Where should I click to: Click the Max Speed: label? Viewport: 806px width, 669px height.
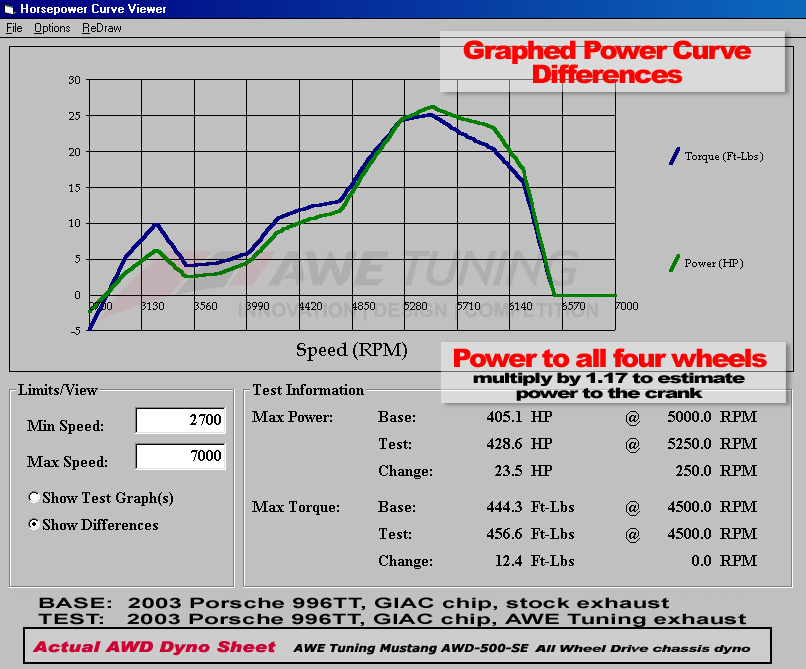[x=67, y=462]
